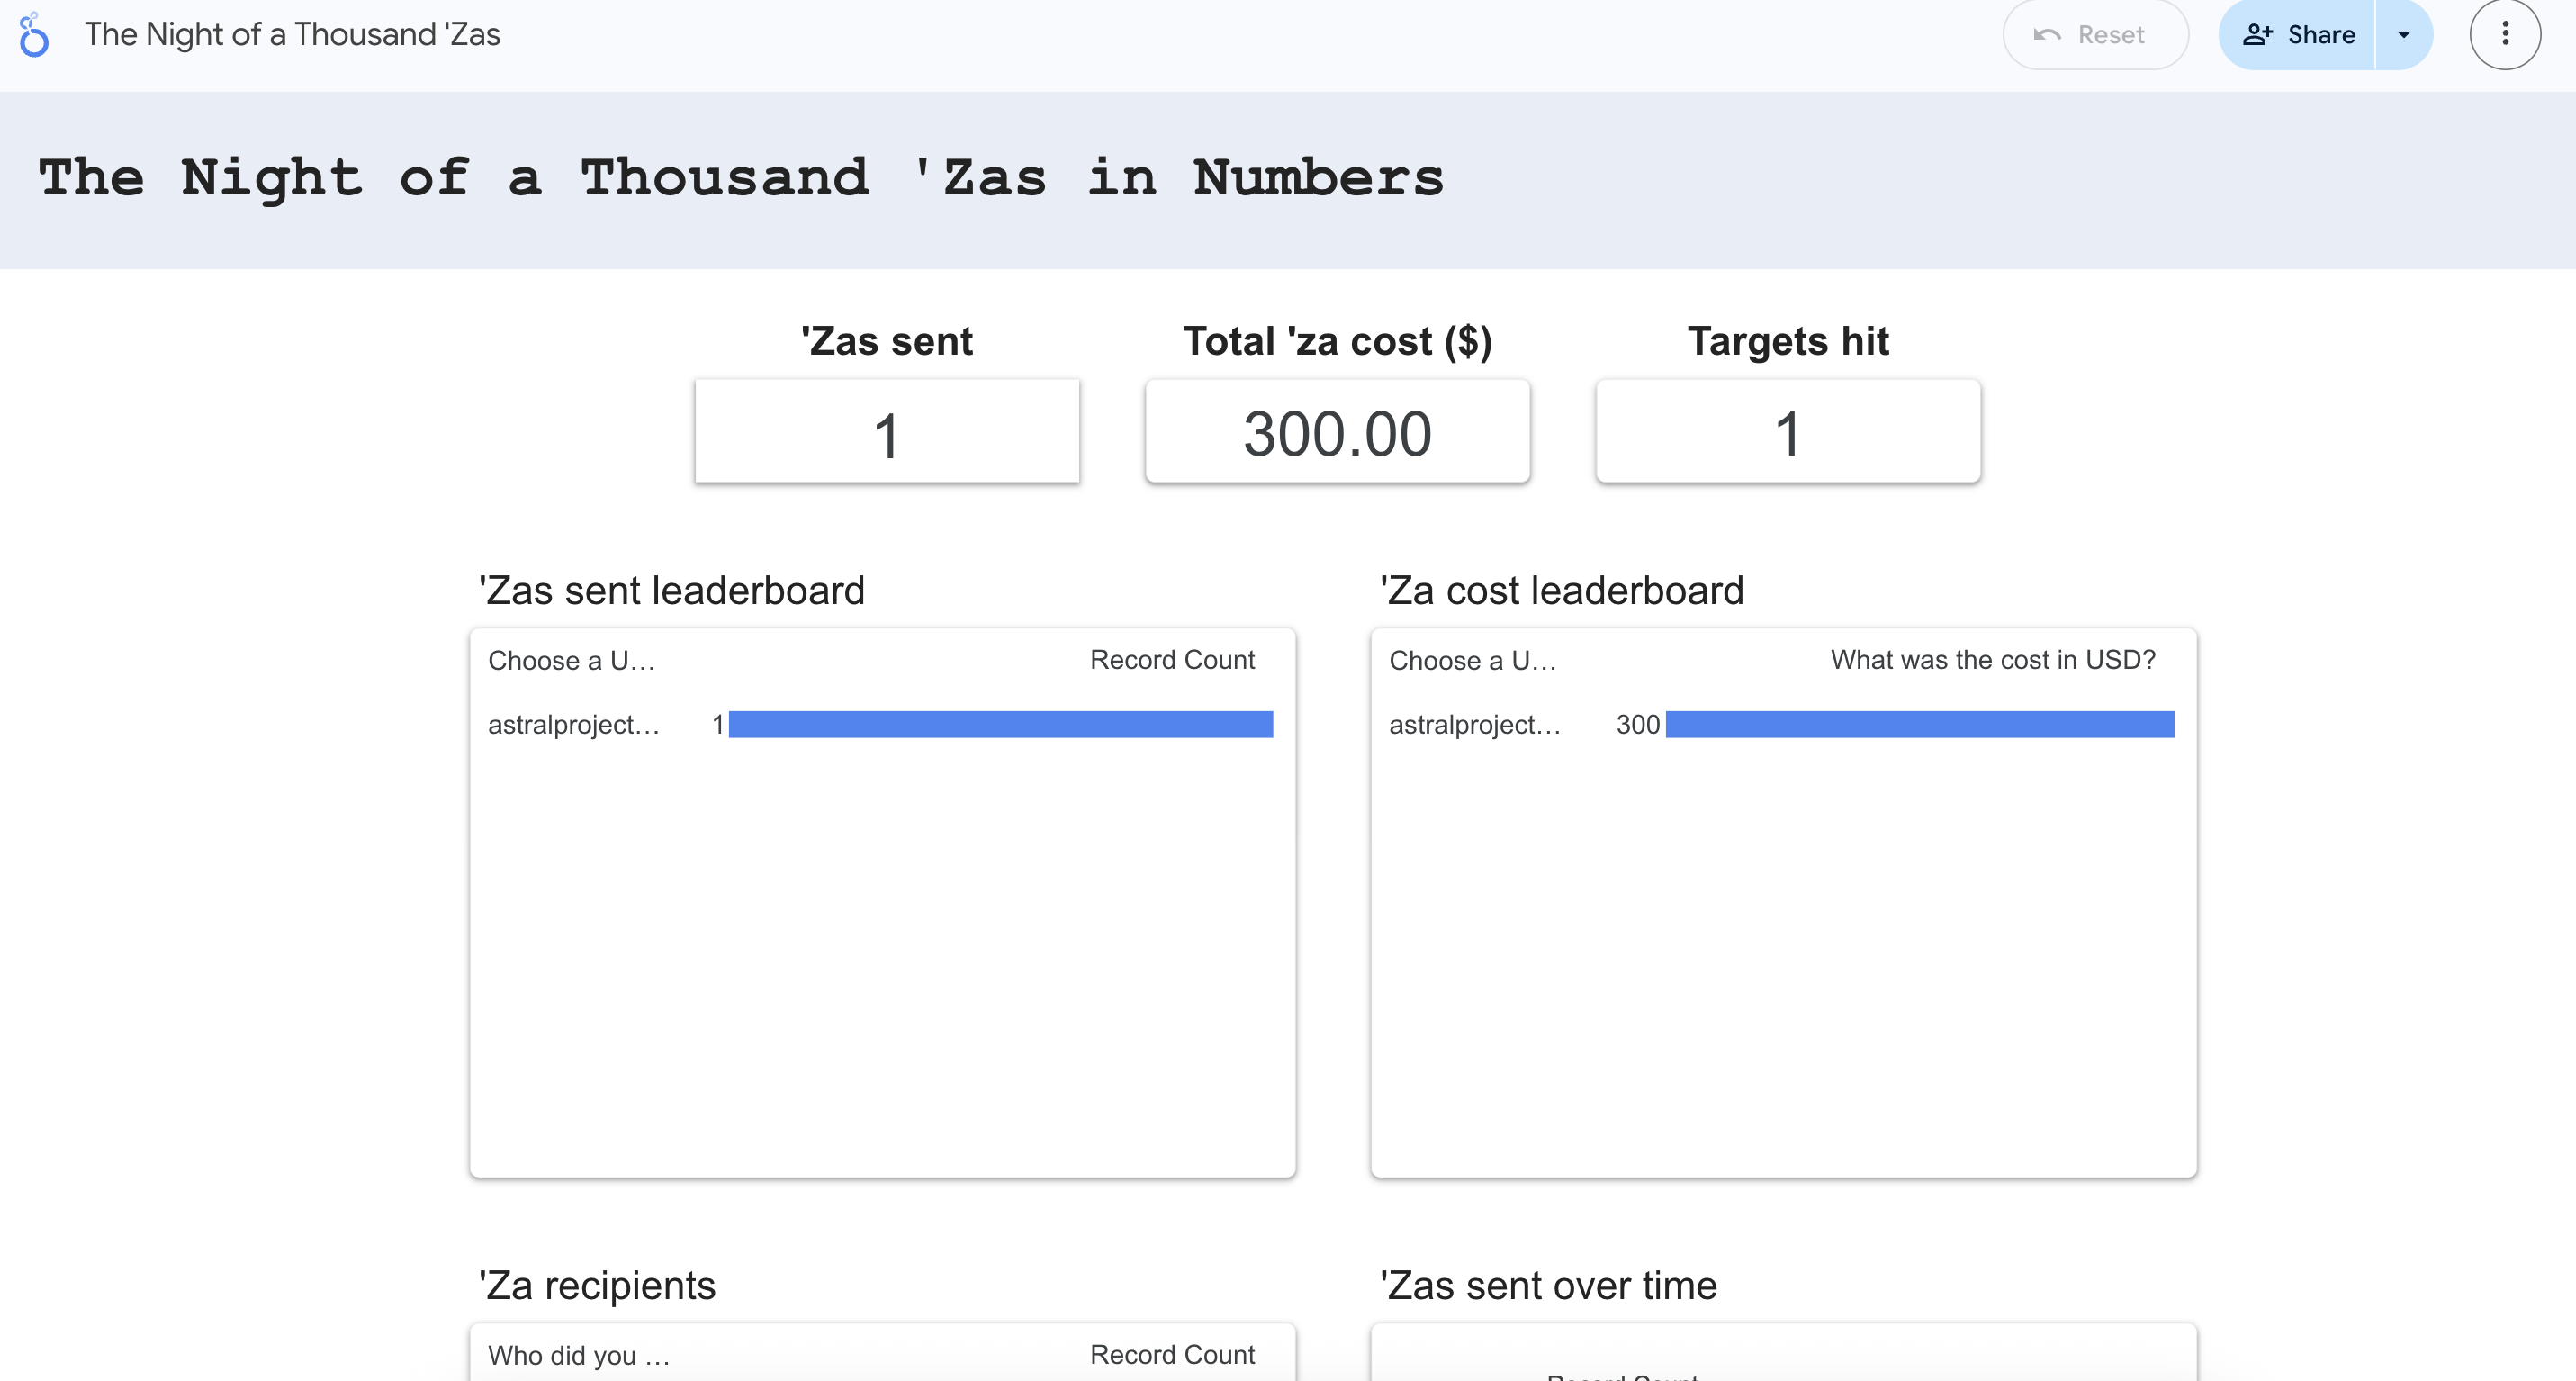Click the add-person icon on Share
Viewport: 2576px width, 1381px height.
tap(2256, 35)
